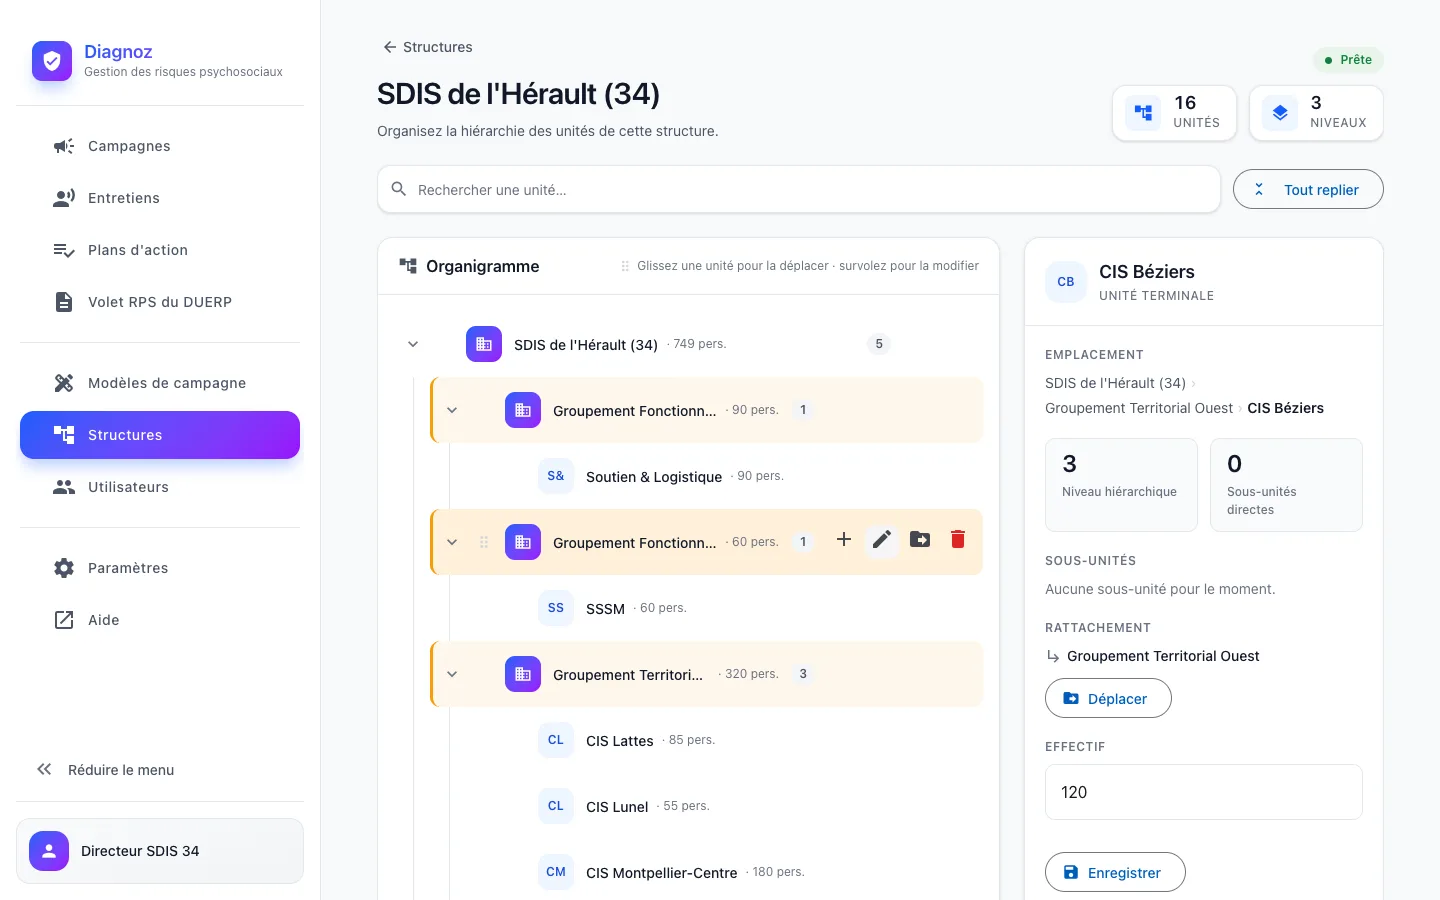Move unit with the folder arrow icon

(x=920, y=540)
